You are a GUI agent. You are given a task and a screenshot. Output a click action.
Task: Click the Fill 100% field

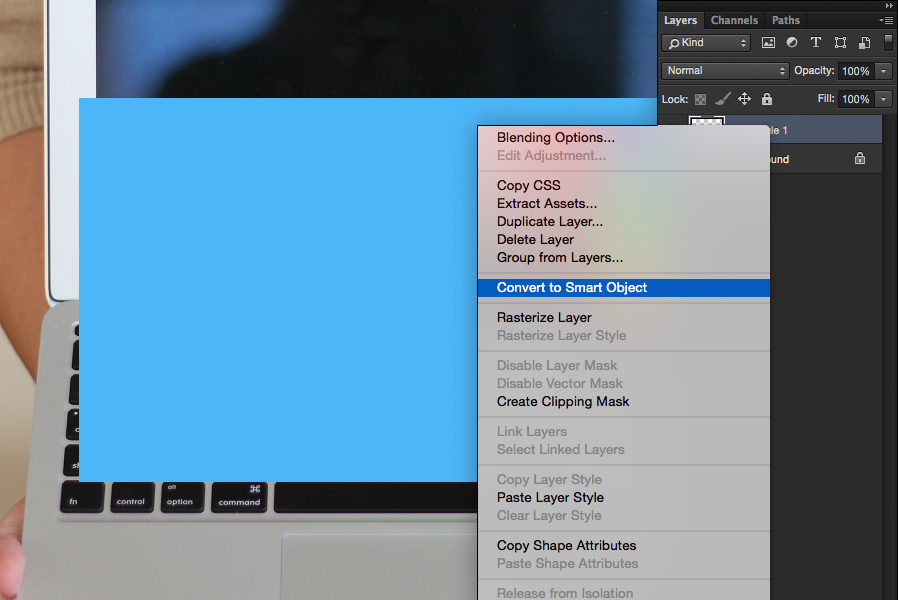click(x=856, y=99)
